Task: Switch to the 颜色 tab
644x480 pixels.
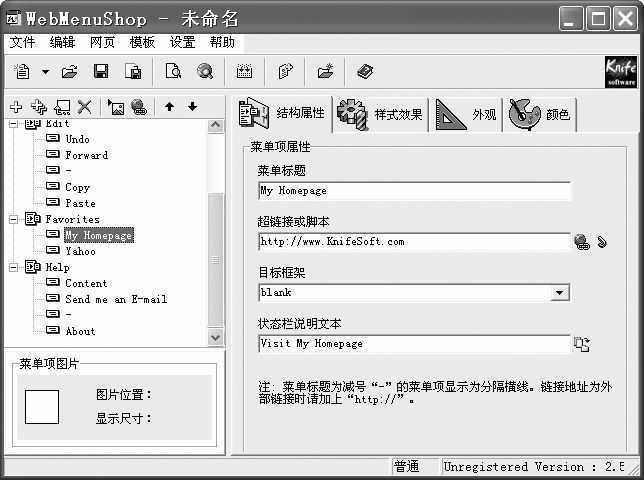Action: pos(540,114)
